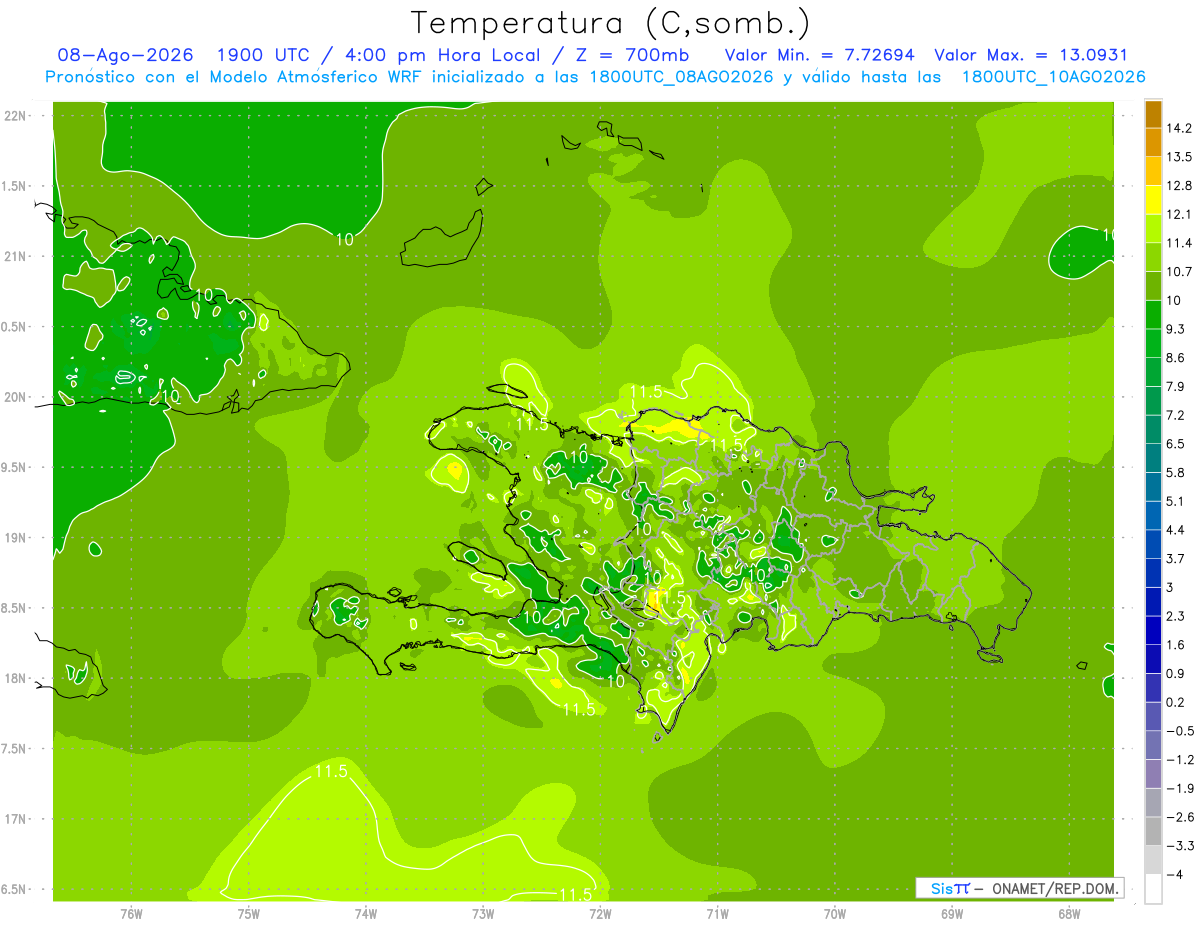The height and width of the screenshot is (927, 1200).
Task: Click the title "Temperatura (C,somb.)"
Action: (x=611, y=23)
